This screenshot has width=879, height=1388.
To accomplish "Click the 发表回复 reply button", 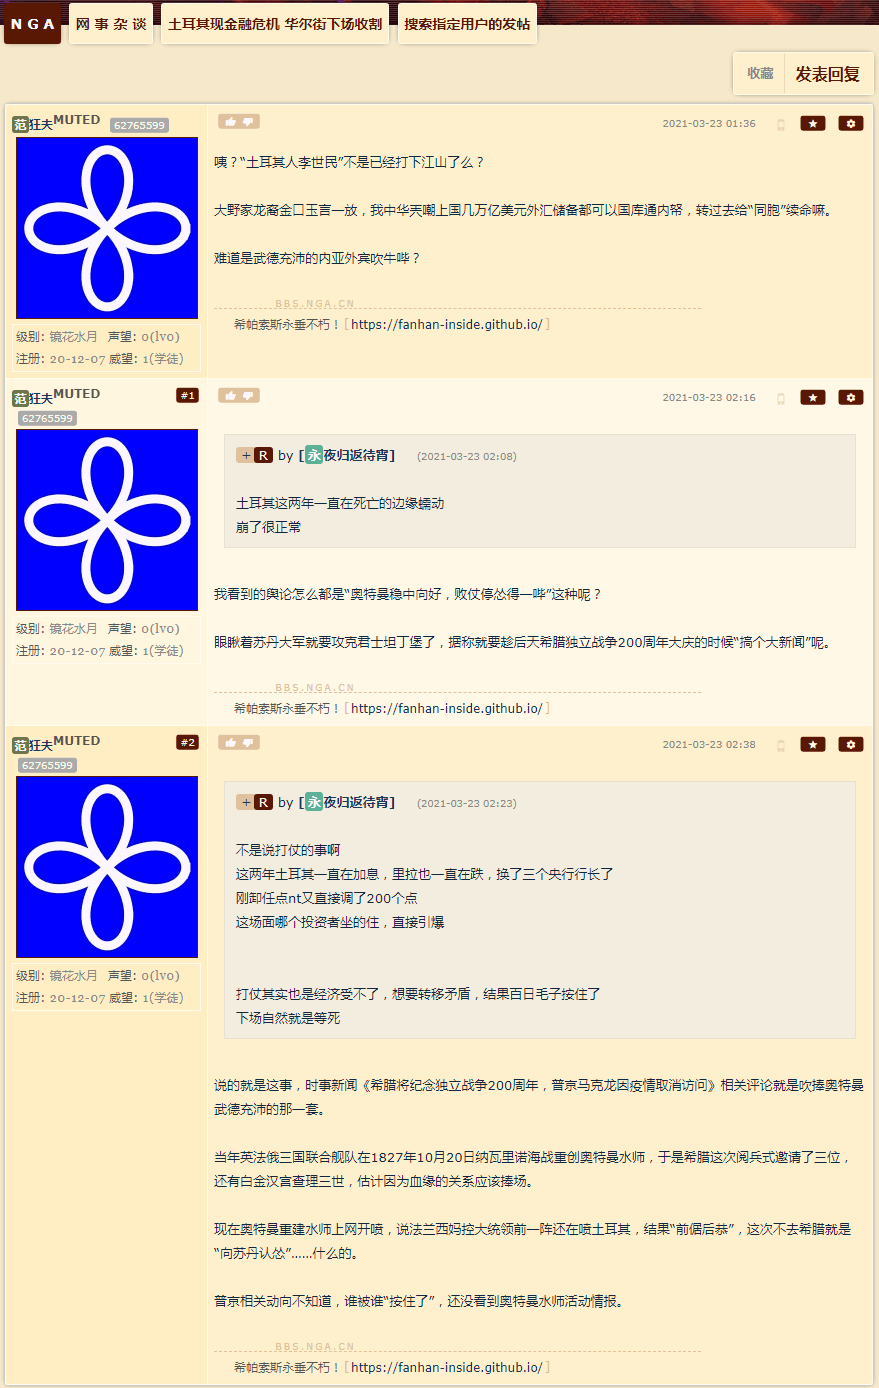I will click(828, 74).
